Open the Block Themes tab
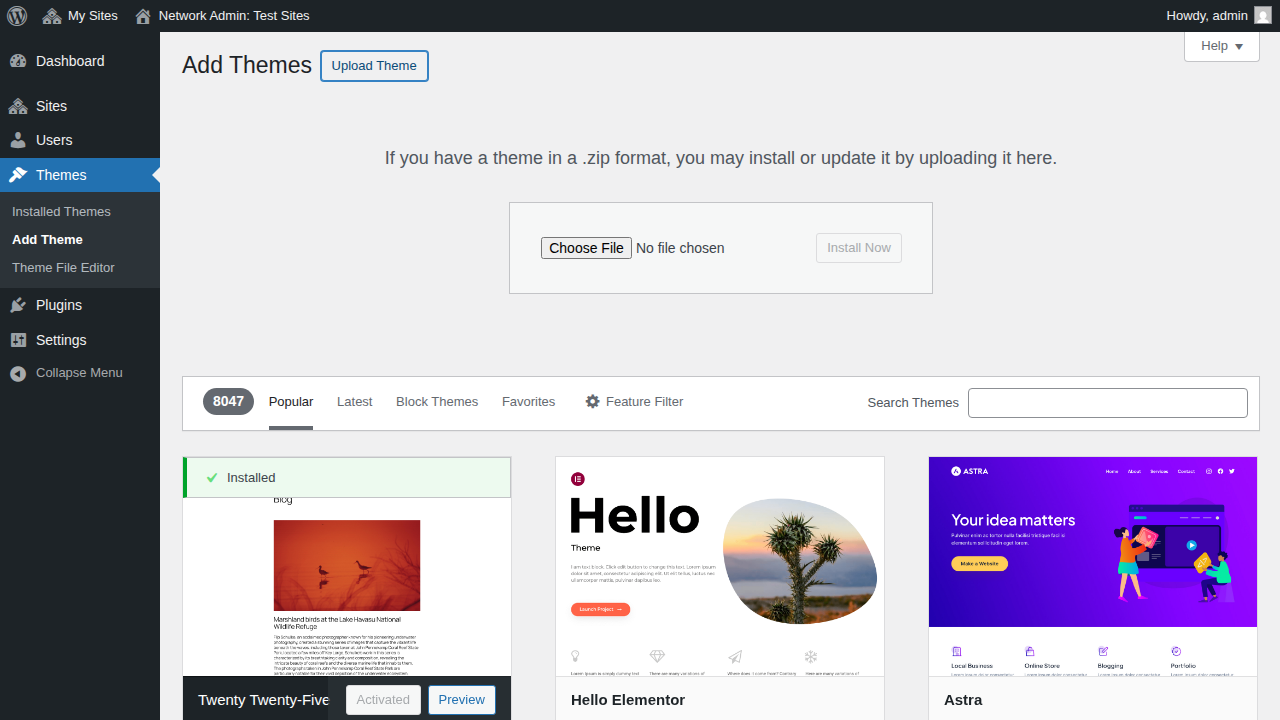The width and height of the screenshot is (1280, 720). [x=437, y=401]
